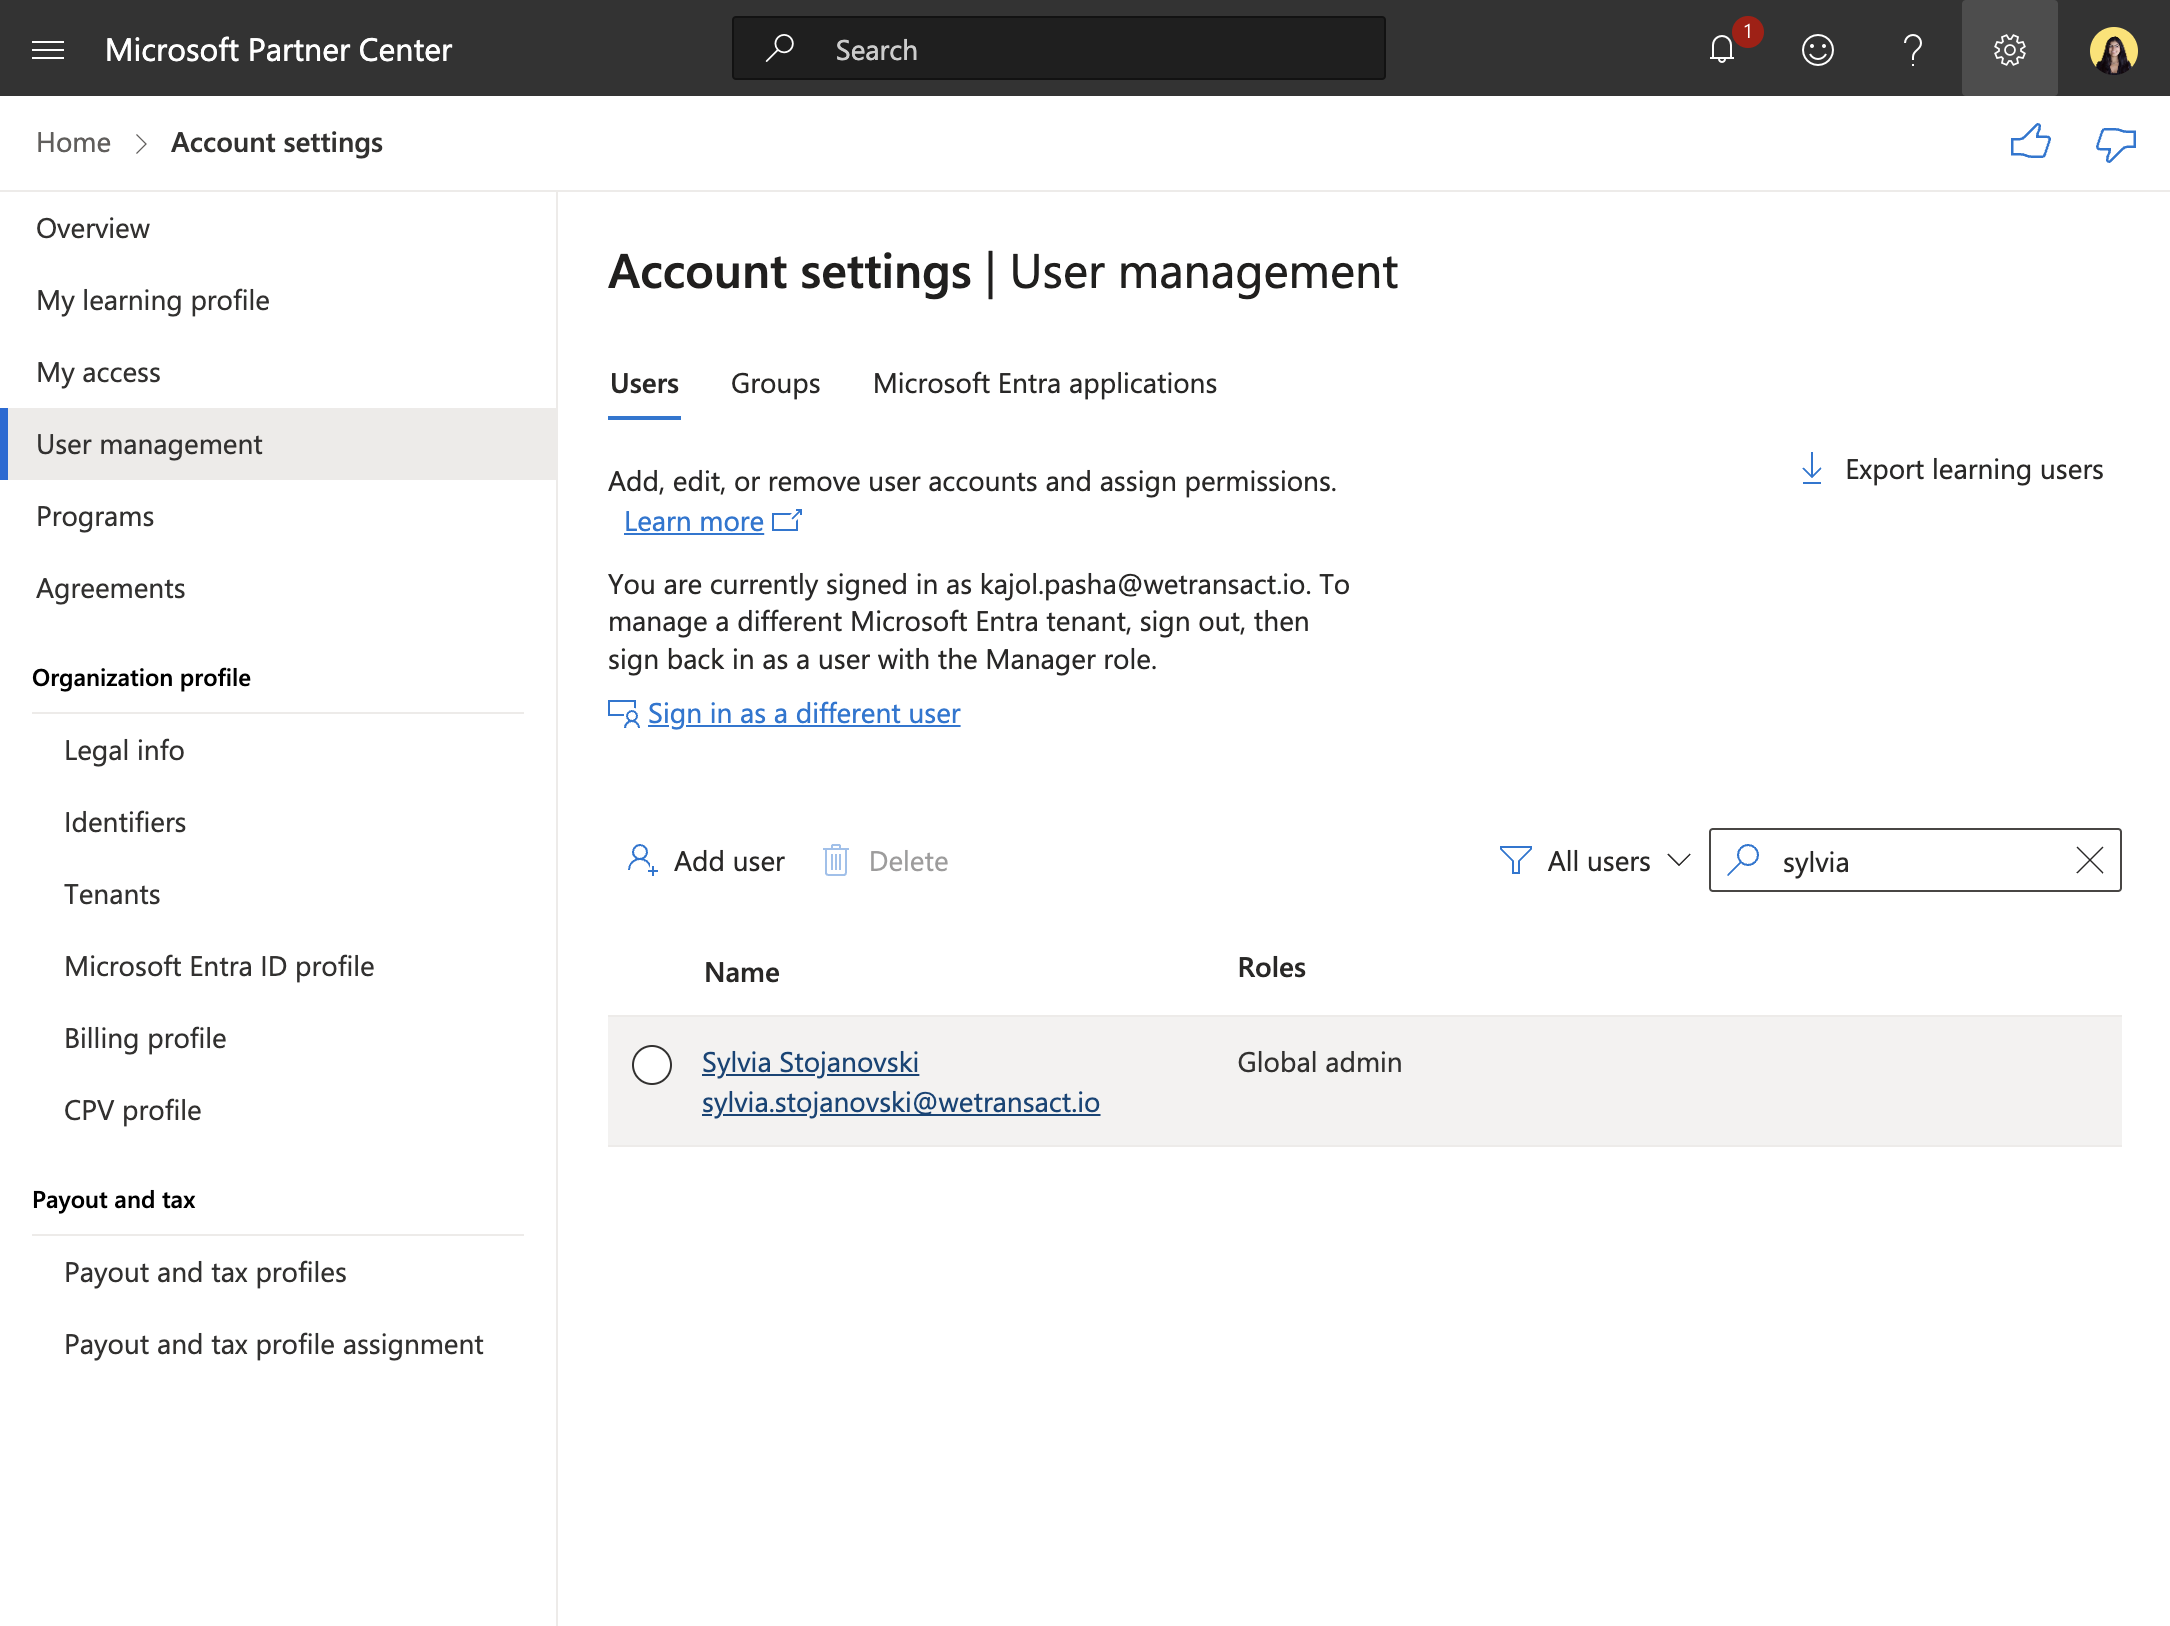Click the thumbs up icon
Screen dimensions: 2170x1626
2030,143
